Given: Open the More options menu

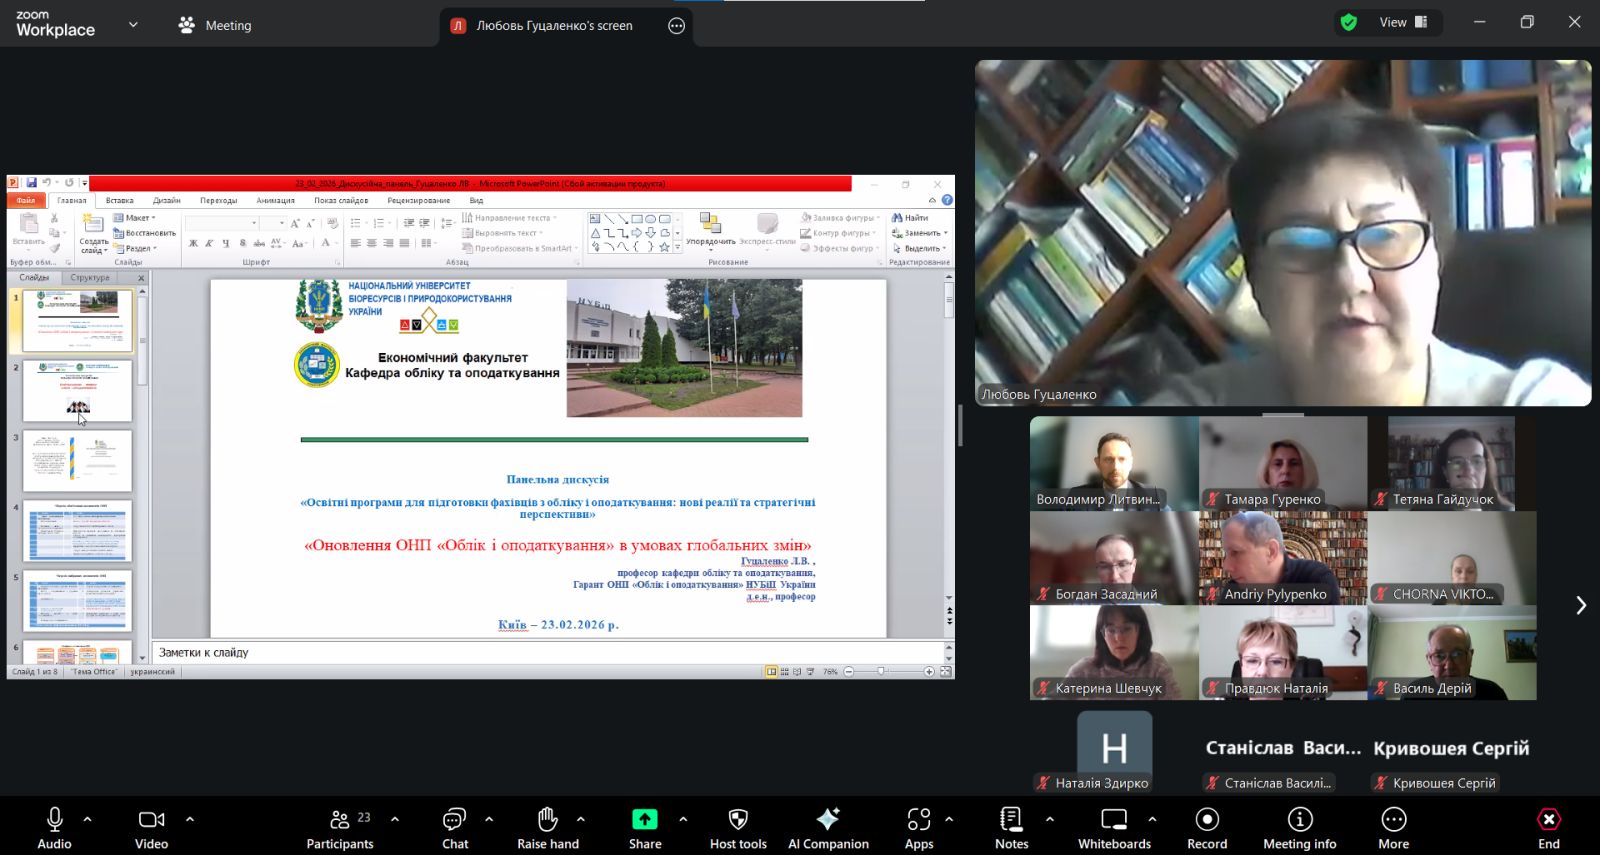Looking at the screenshot, I should 1393,827.
